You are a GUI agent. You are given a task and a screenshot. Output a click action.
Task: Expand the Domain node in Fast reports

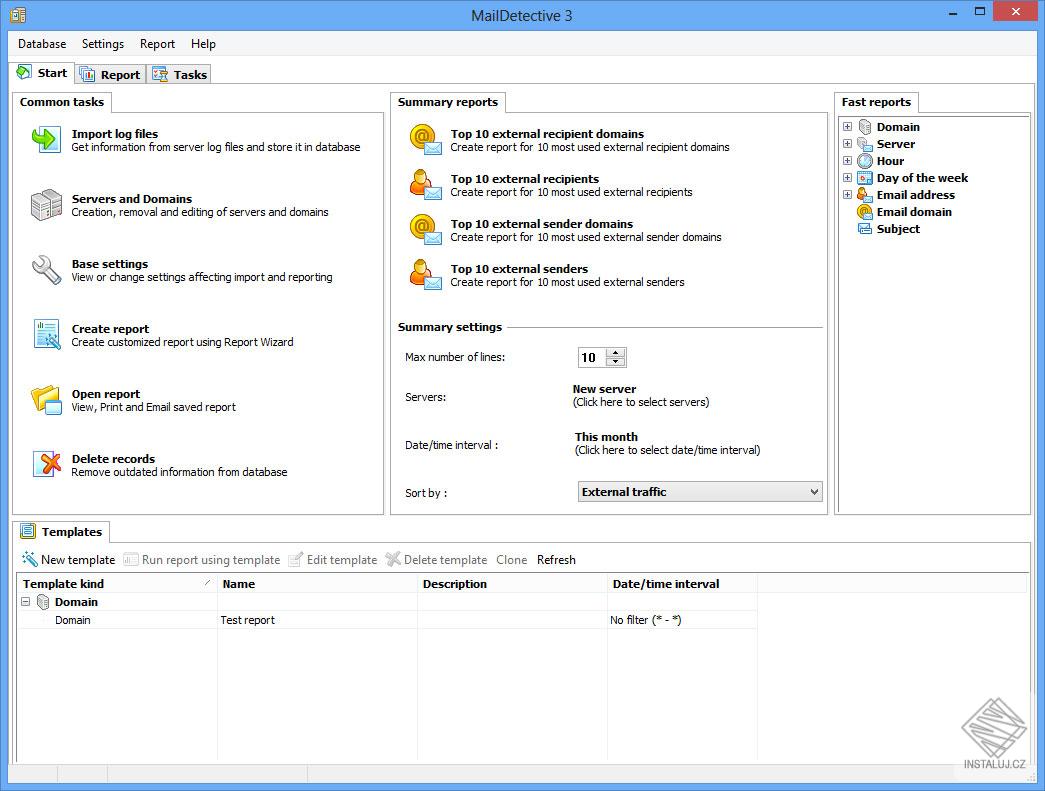[847, 127]
